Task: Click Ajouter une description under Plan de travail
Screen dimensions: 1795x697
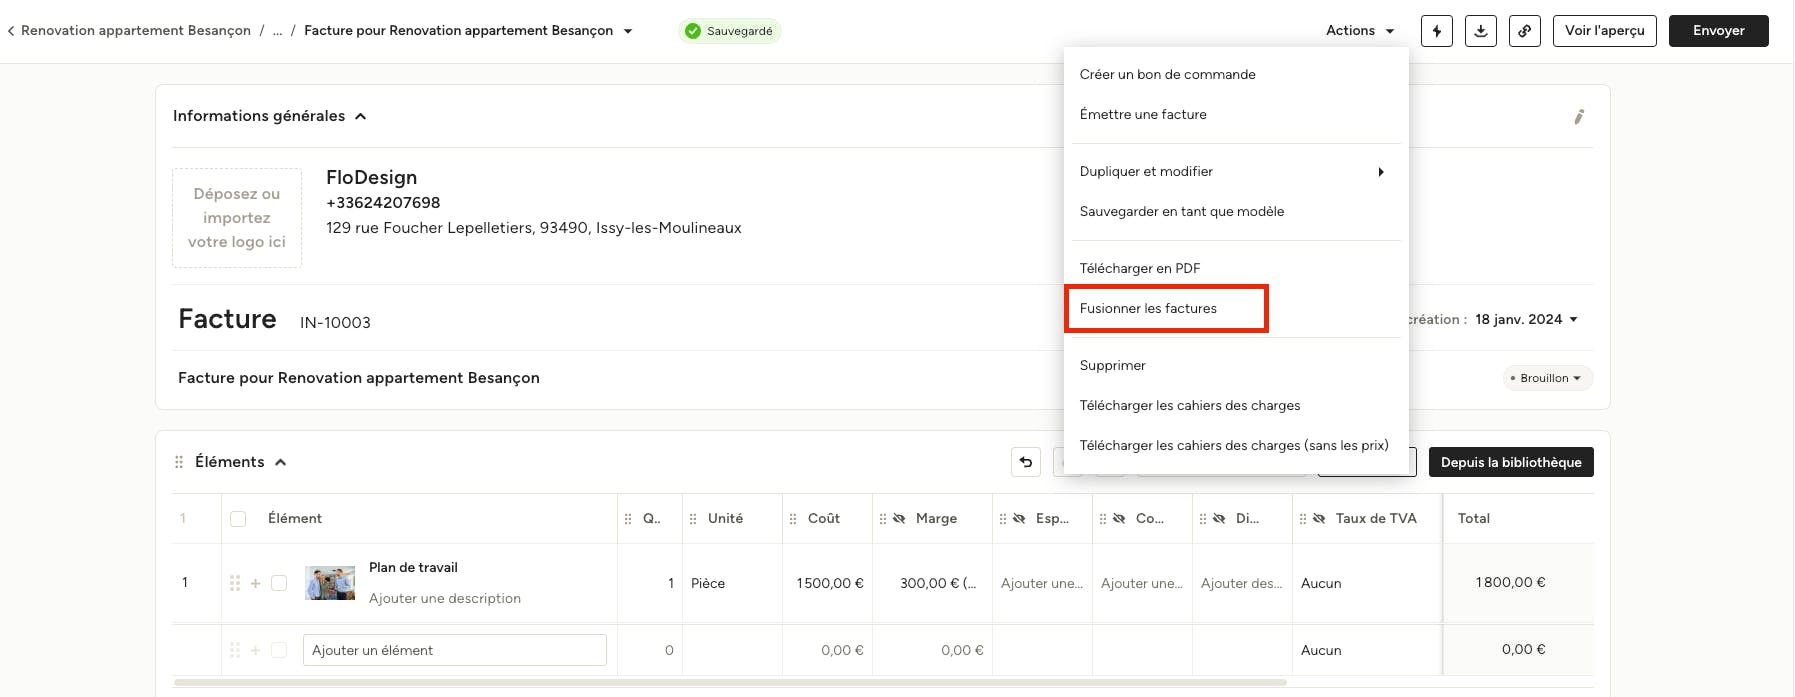Action: (x=445, y=599)
